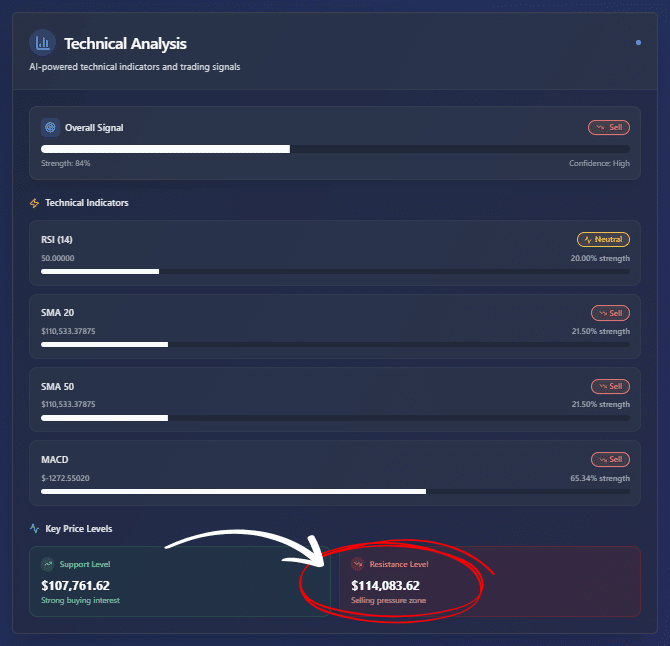
Task: Click the lightning bolt Technical Indicators icon
Action: point(35,203)
